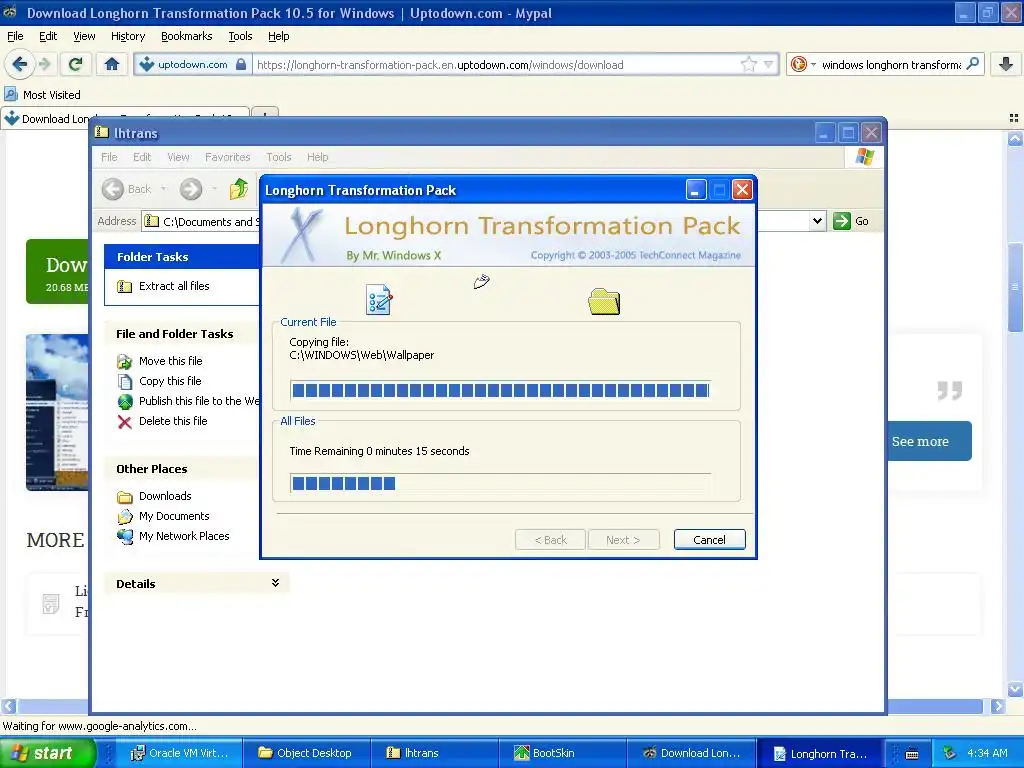Click the Downloads folder icon in Other Places
Screen dimensions: 1024x768
coord(124,496)
